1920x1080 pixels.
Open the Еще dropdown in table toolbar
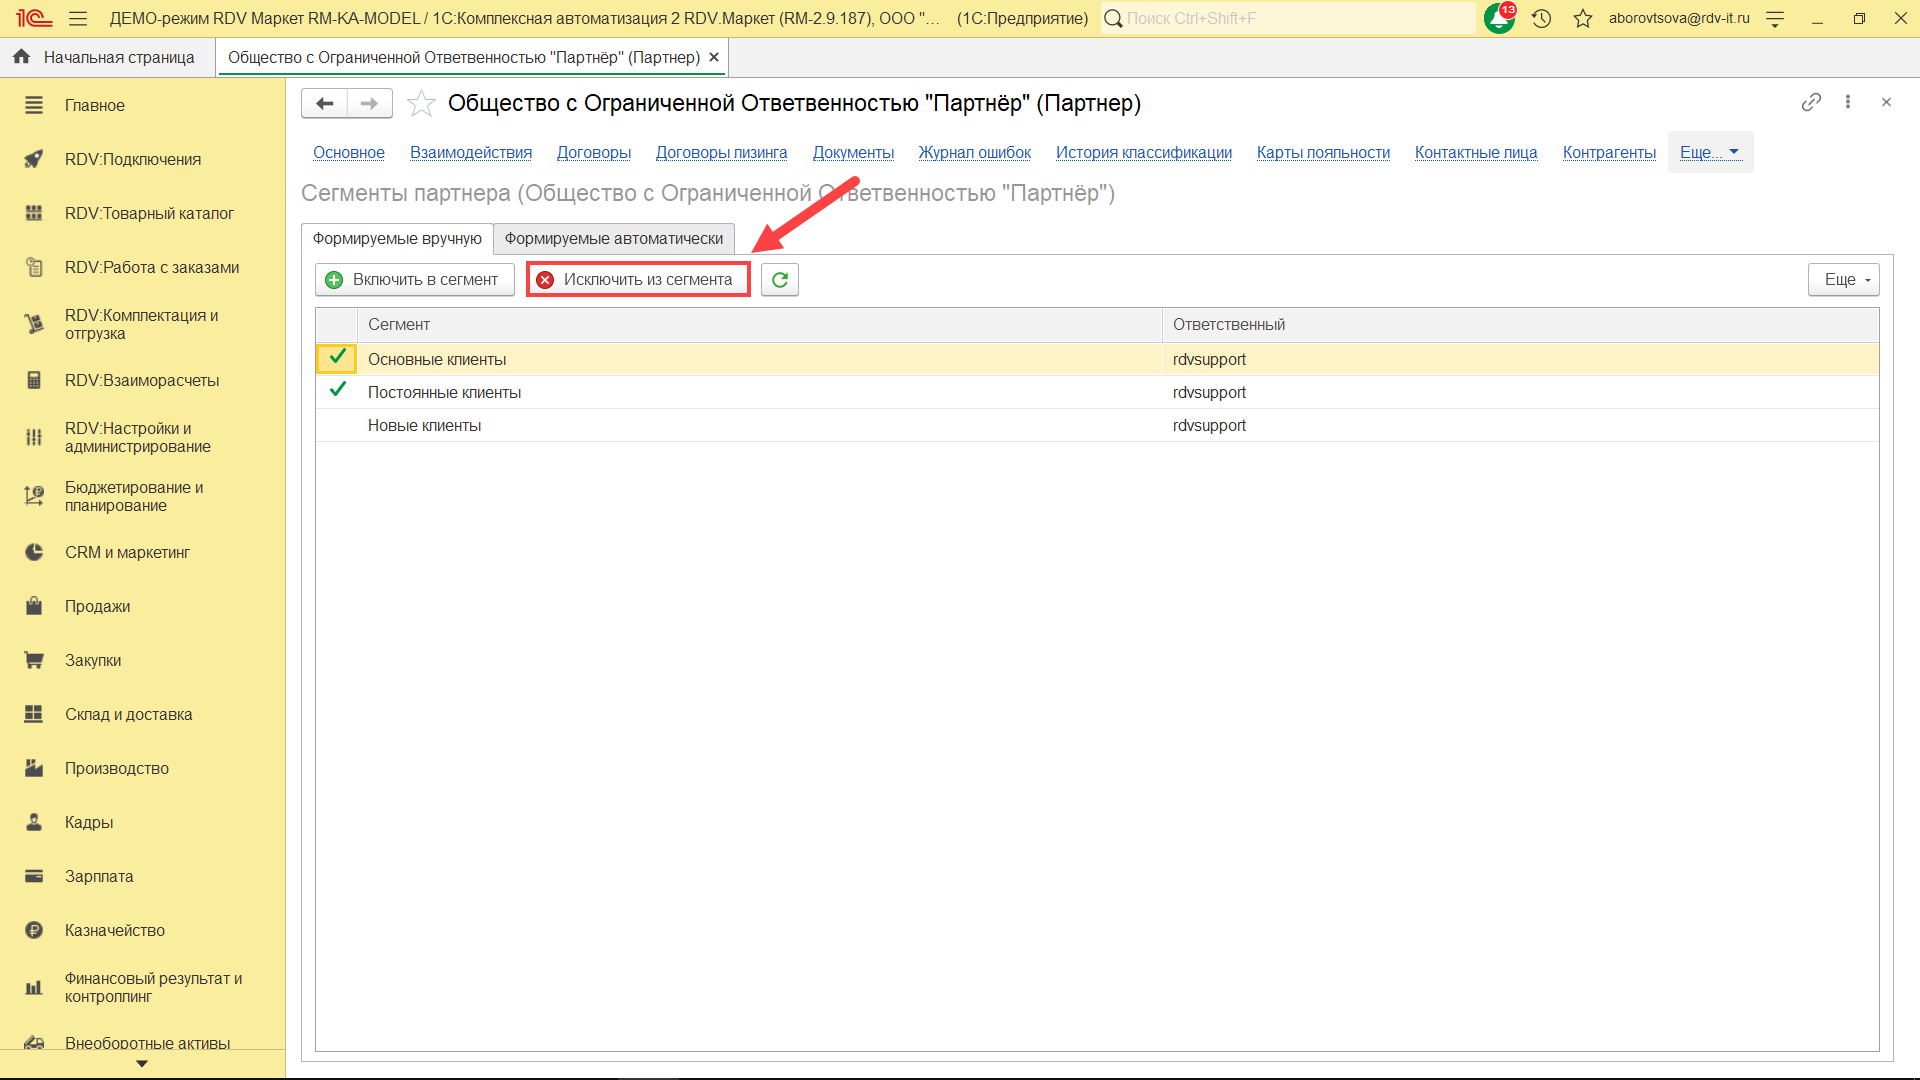pyautogui.click(x=1843, y=280)
